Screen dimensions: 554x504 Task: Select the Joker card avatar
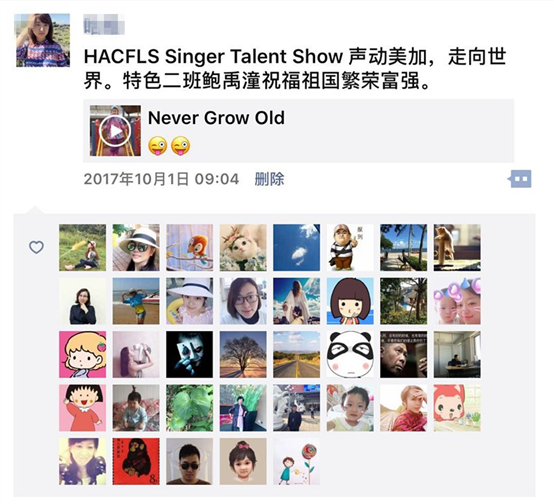click(189, 354)
